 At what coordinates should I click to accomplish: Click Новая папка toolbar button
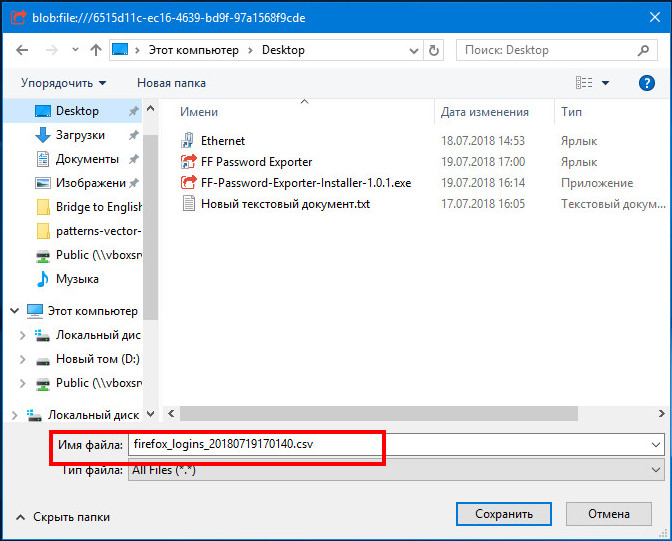[171, 83]
